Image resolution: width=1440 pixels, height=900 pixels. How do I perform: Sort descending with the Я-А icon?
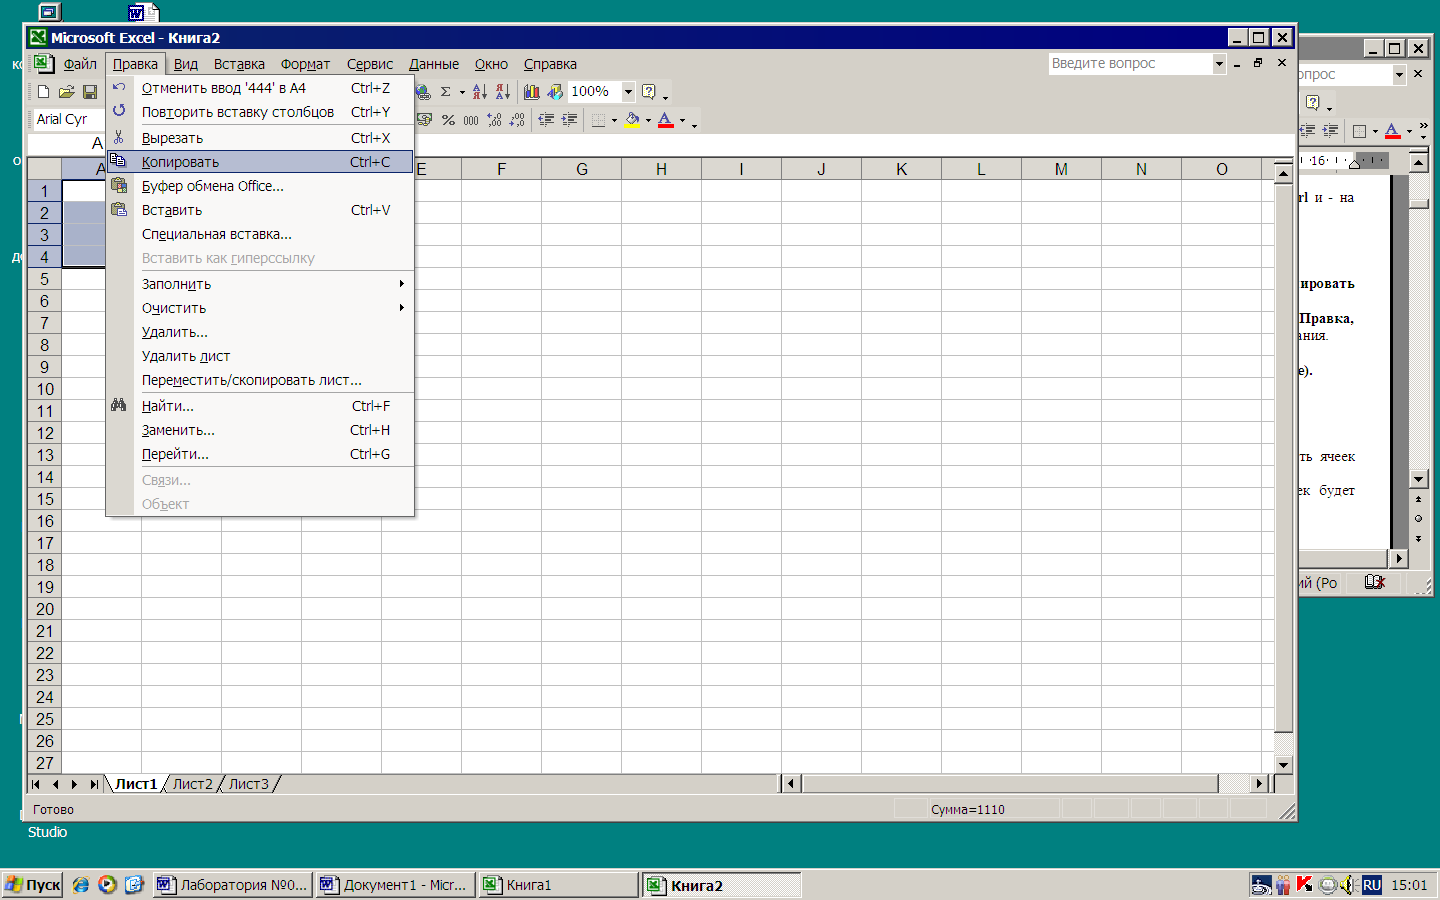(502, 92)
